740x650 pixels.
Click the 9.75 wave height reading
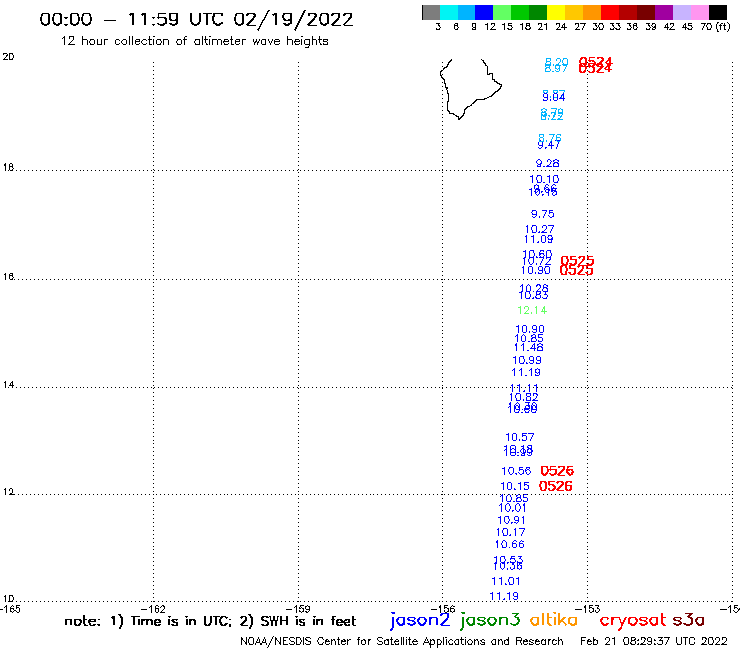[x=543, y=214]
